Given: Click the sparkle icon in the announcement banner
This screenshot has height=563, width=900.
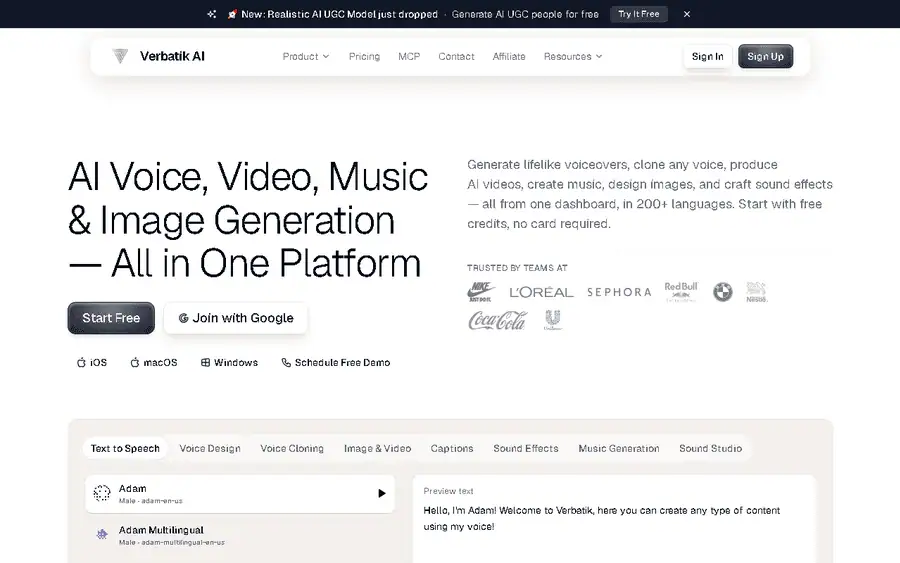Looking at the screenshot, I should pos(212,14).
